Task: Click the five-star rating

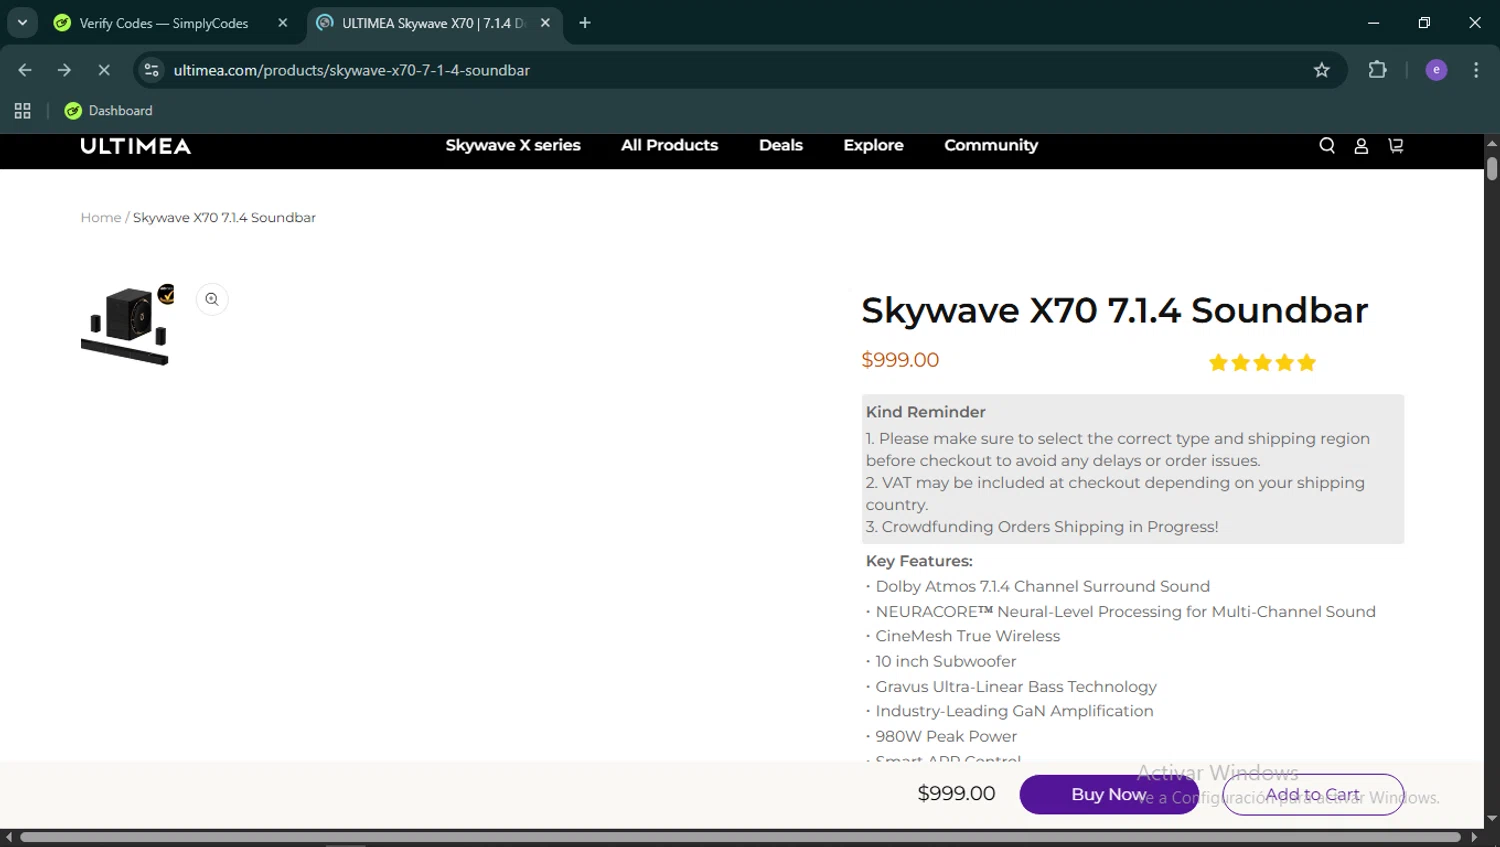Action: click(x=1262, y=363)
